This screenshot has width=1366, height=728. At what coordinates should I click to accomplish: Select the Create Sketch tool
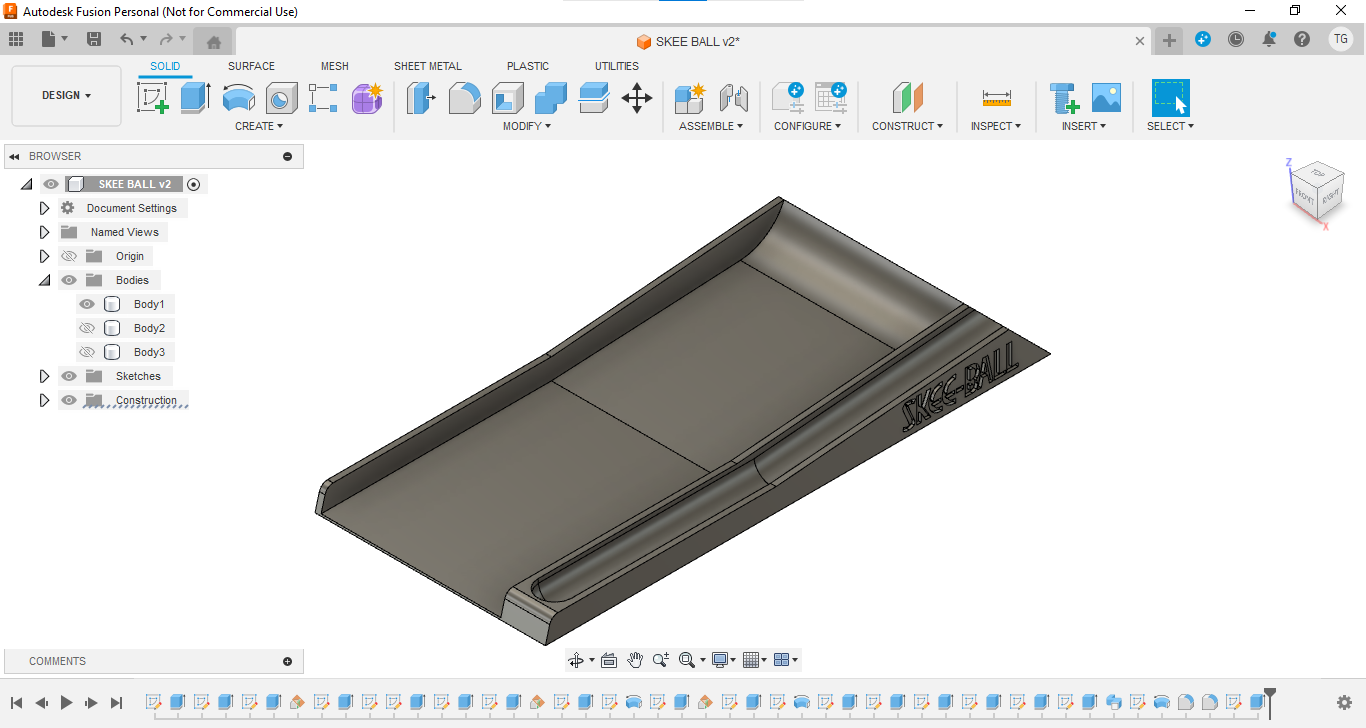[x=153, y=98]
